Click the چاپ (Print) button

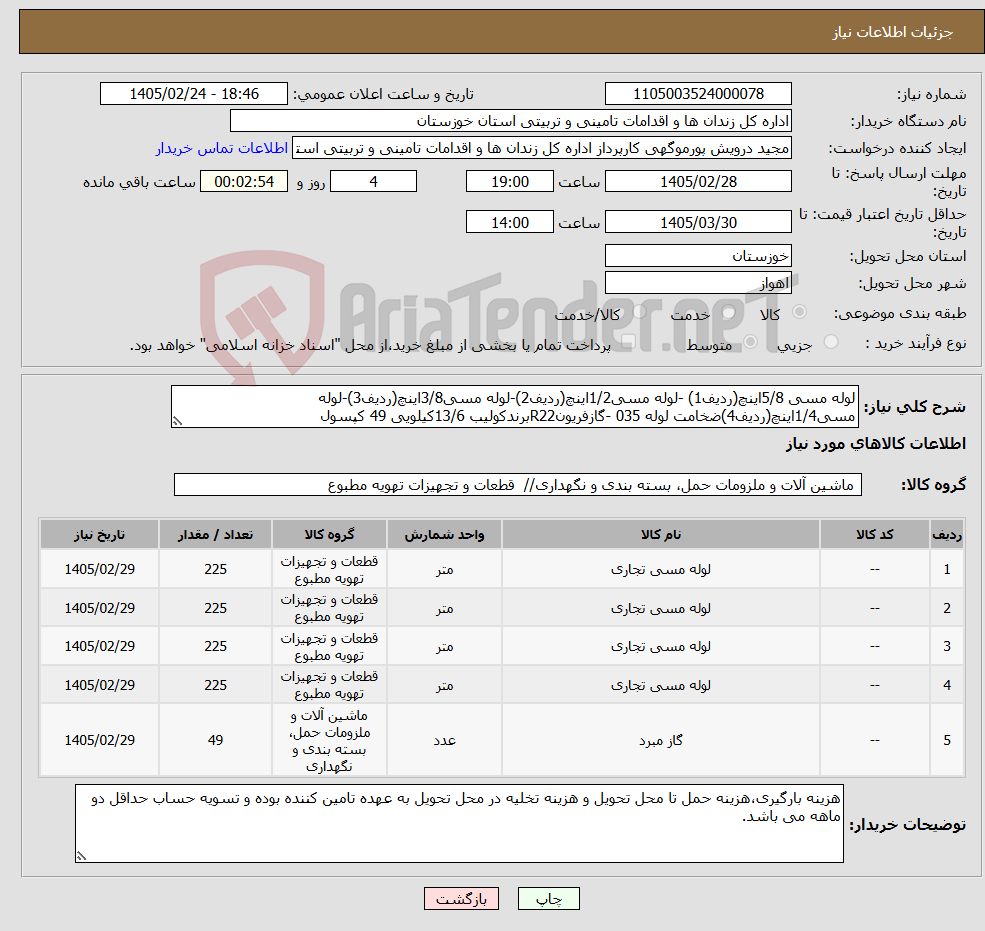click(548, 899)
